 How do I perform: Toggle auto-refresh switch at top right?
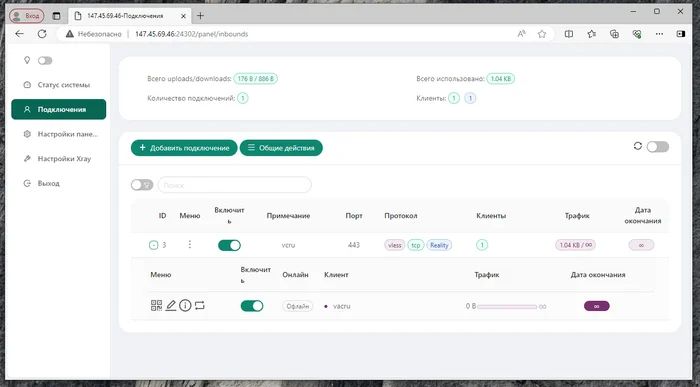tap(658, 146)
